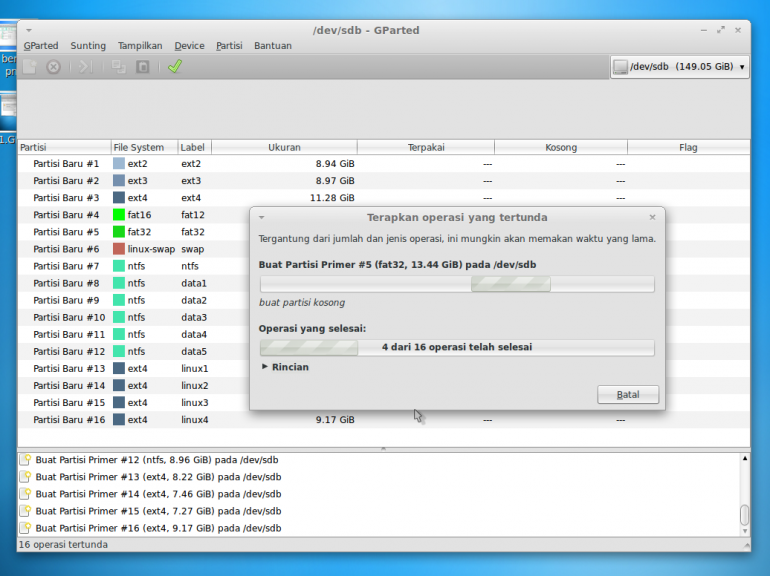770x576 pixels.
Task: Click the fat32 swatch of Partisi Baru #5
Action: (x=119, y=232)
